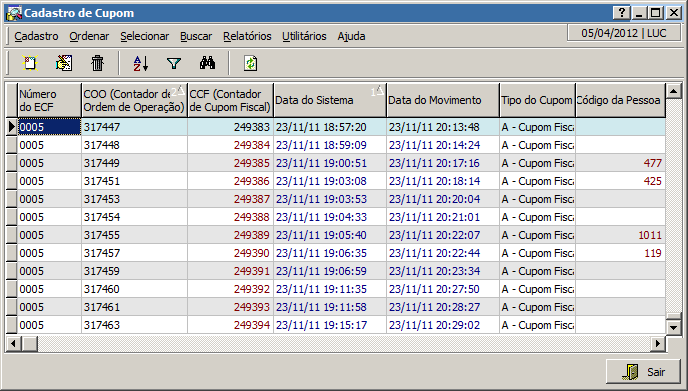Sort by CCF column header

[230, 100]
